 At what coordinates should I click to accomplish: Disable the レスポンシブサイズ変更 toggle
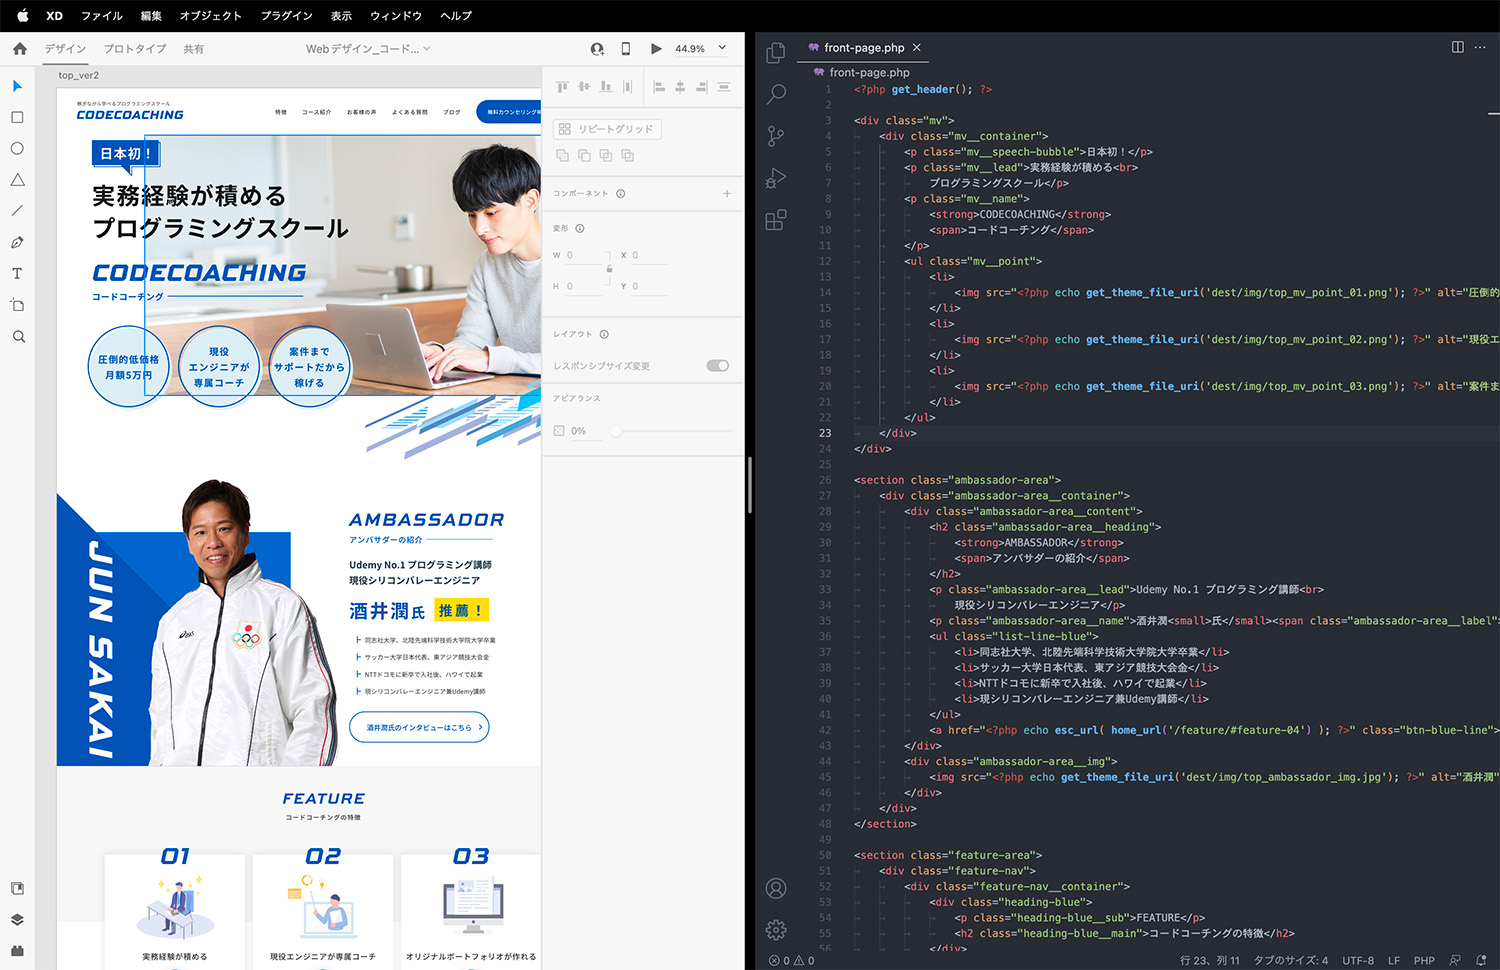tap(717, 365)
